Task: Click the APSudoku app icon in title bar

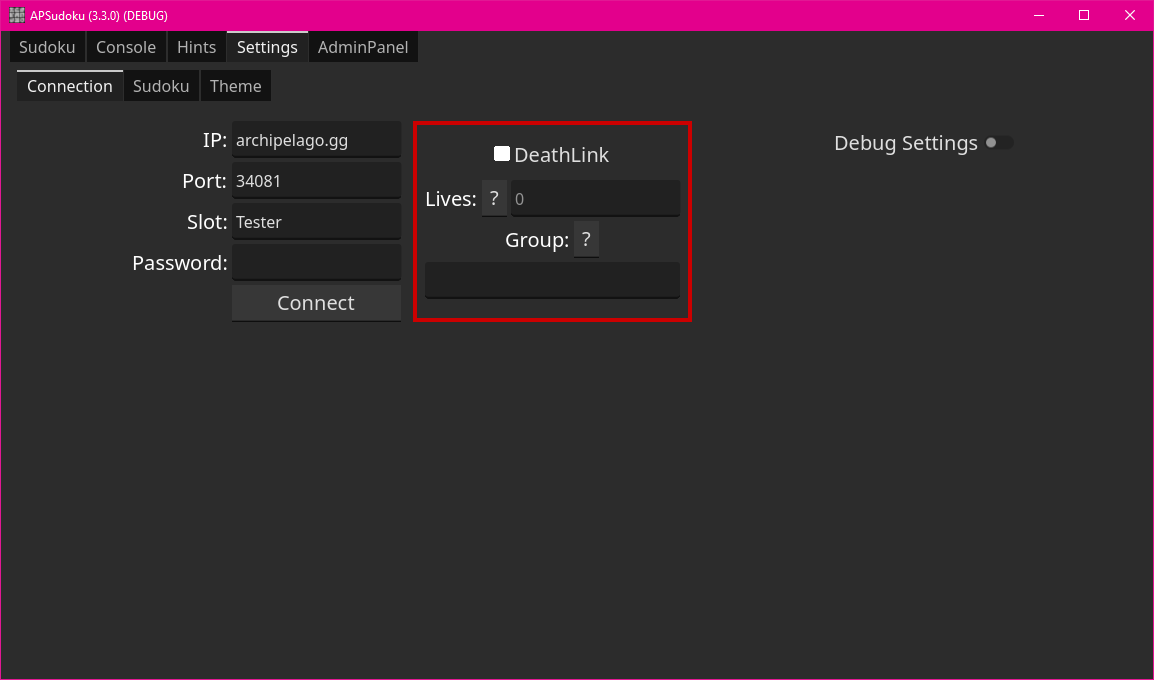Action: click(x=17, y=15)
